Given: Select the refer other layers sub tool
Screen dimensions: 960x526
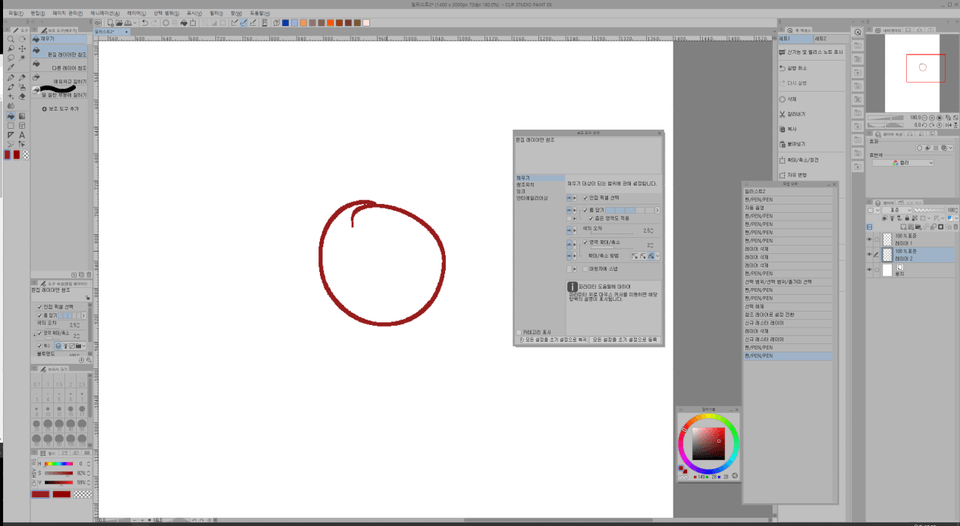Looking at the screenshot, I should (59, 67).
